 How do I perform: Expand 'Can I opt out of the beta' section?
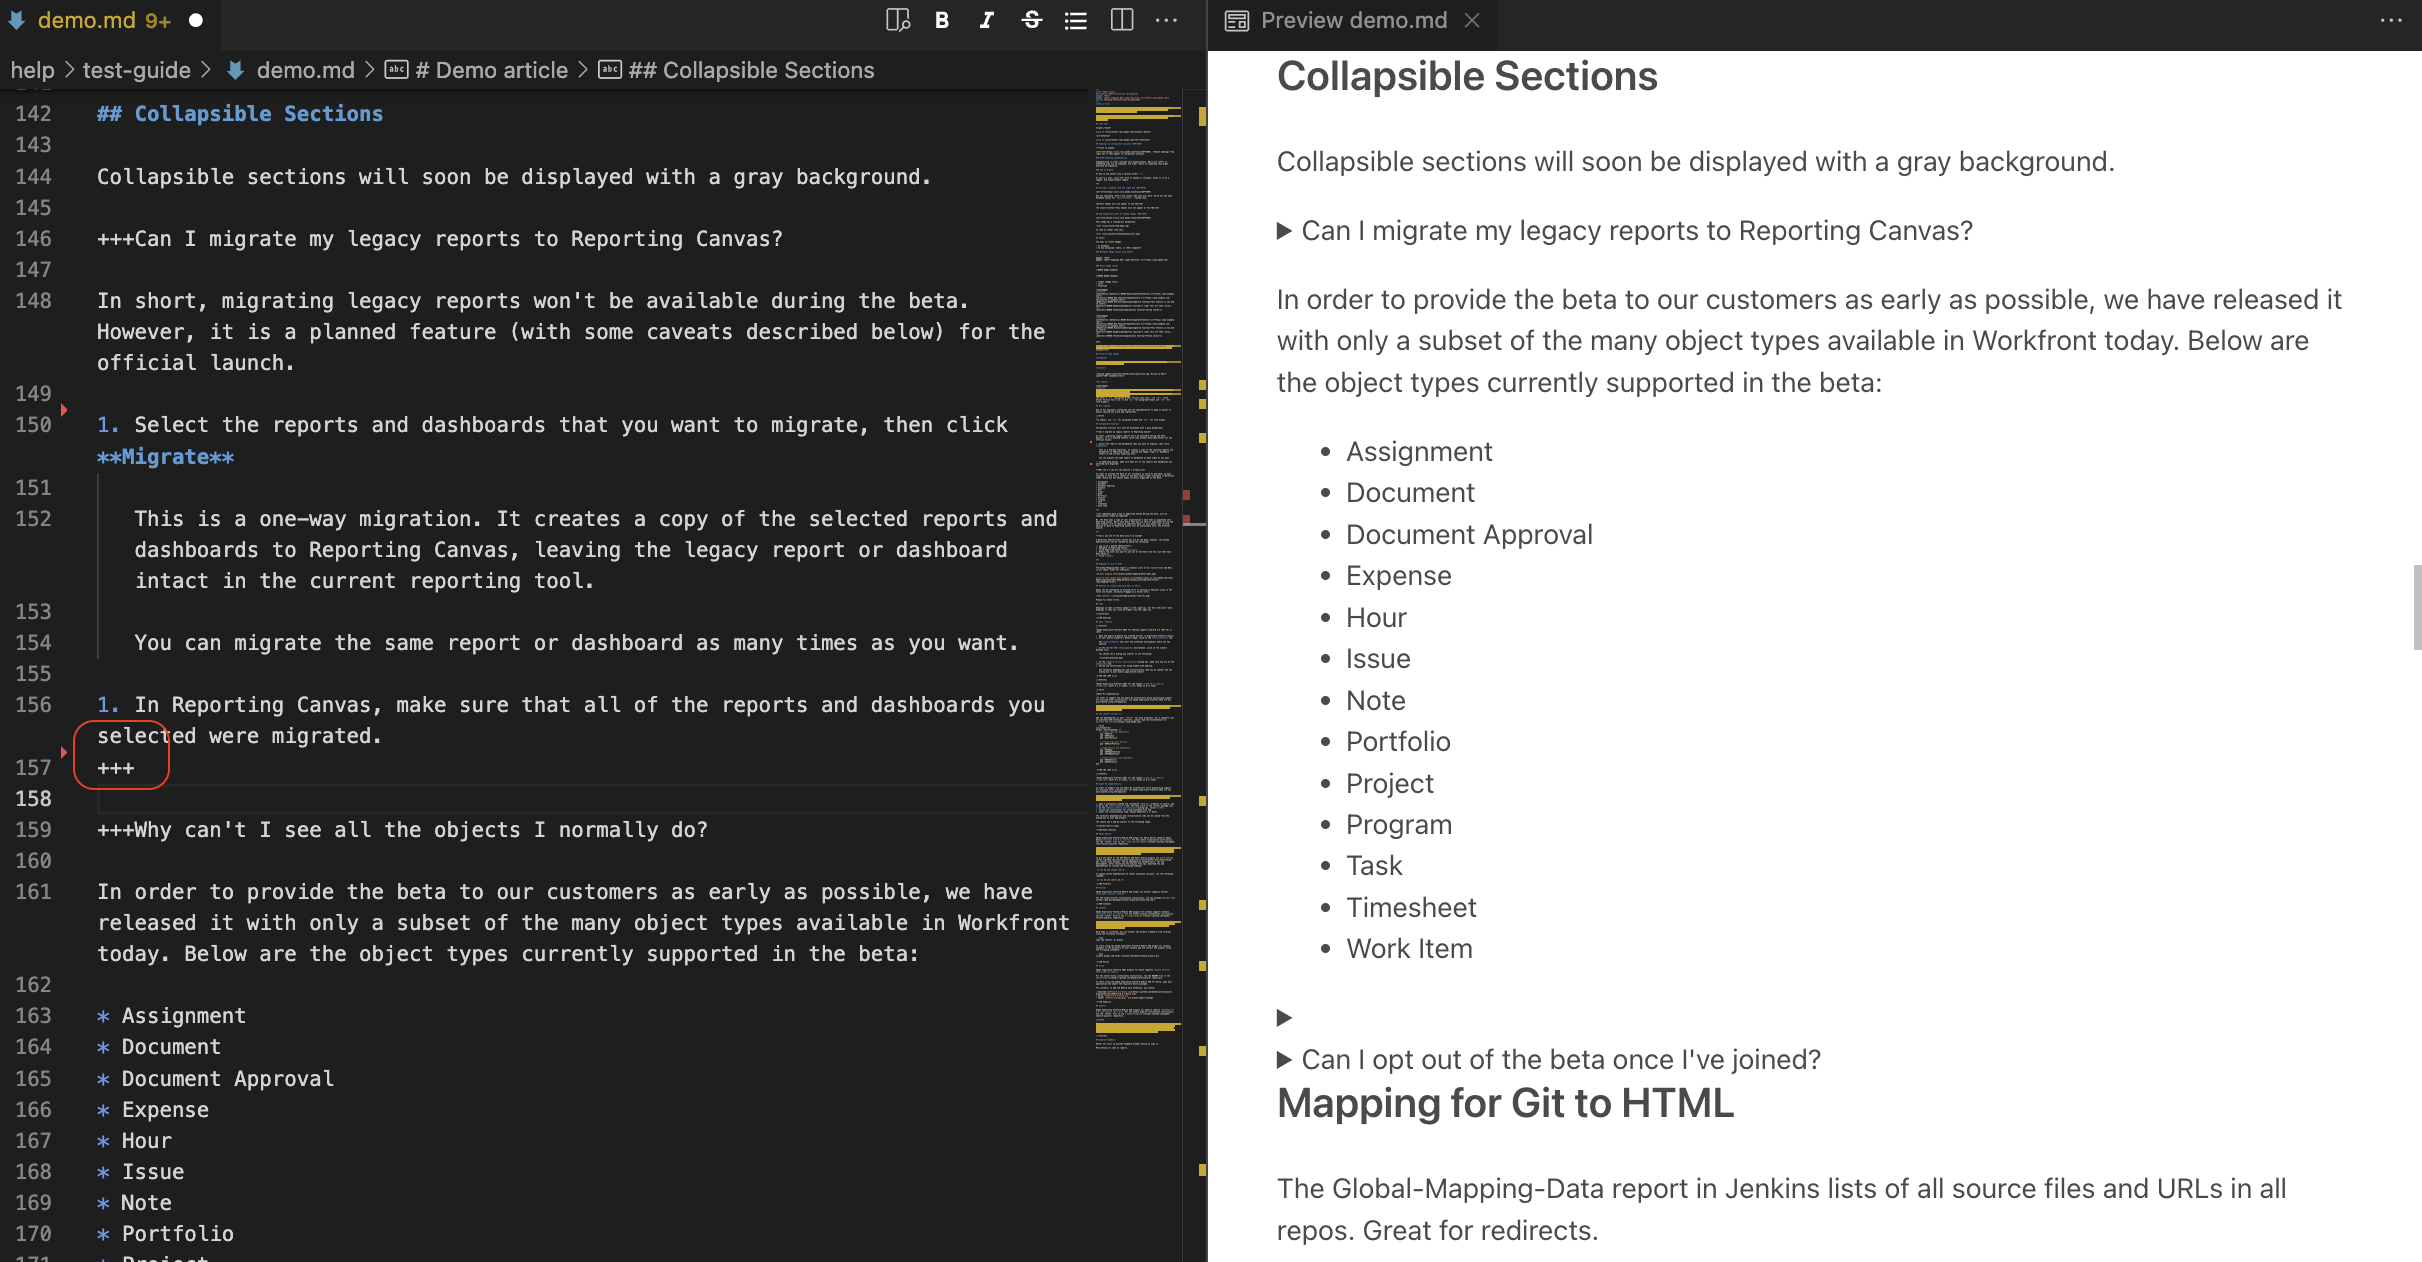1284,1059
